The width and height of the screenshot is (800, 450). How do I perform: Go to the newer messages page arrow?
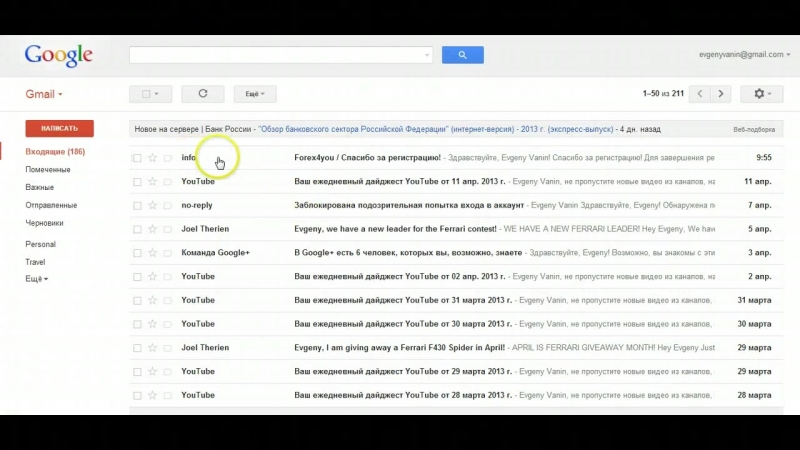(x=699, y=93)
